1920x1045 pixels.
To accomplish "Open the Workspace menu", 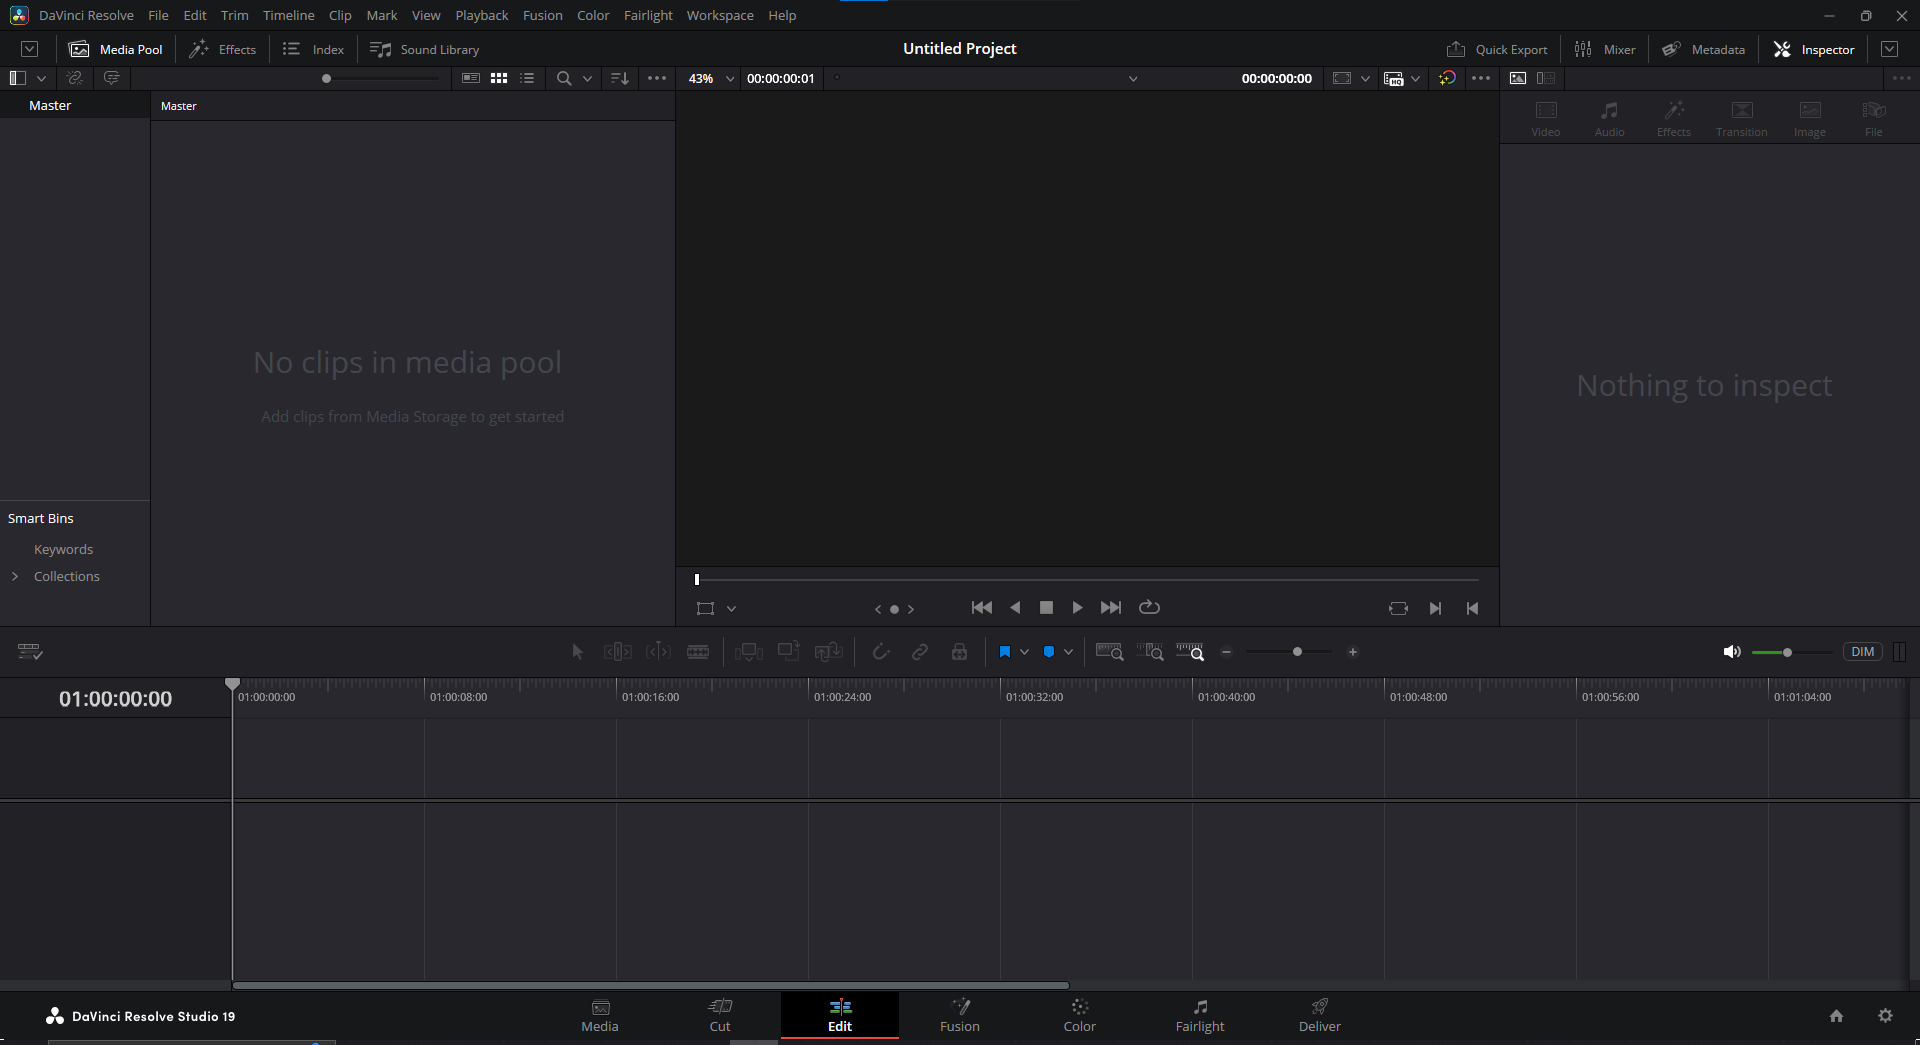I will [x=720, y=15].
